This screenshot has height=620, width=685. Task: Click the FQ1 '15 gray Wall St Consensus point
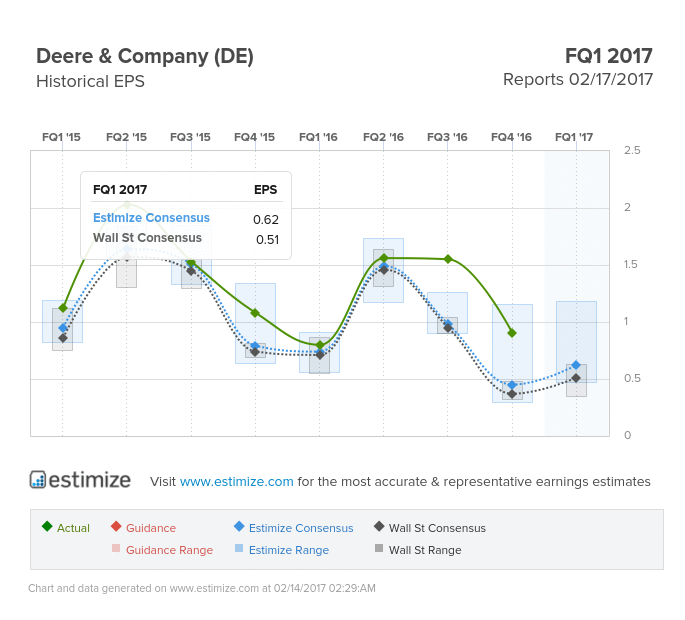pos(62,338)
